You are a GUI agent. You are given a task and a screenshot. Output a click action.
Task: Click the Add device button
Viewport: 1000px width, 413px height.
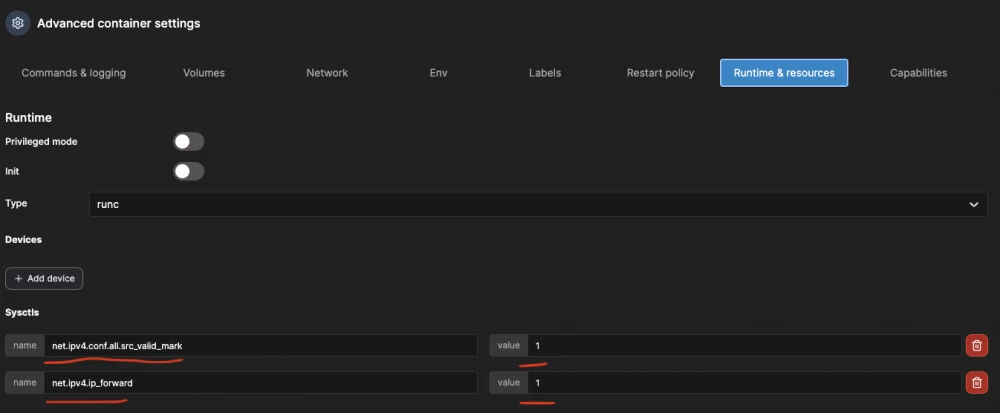coord(44,278)
